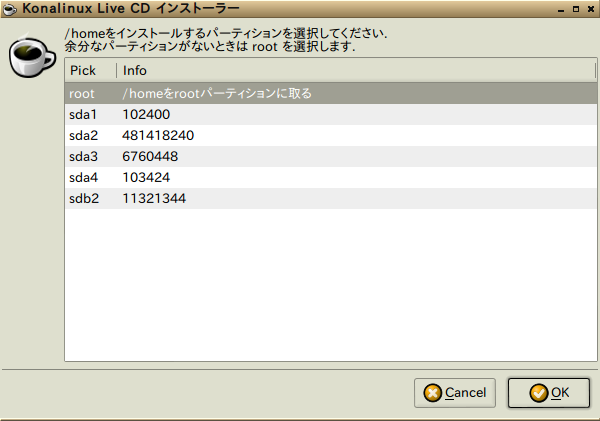Maximize the installer window
The image size is (600, 421).
coord(576,9)
